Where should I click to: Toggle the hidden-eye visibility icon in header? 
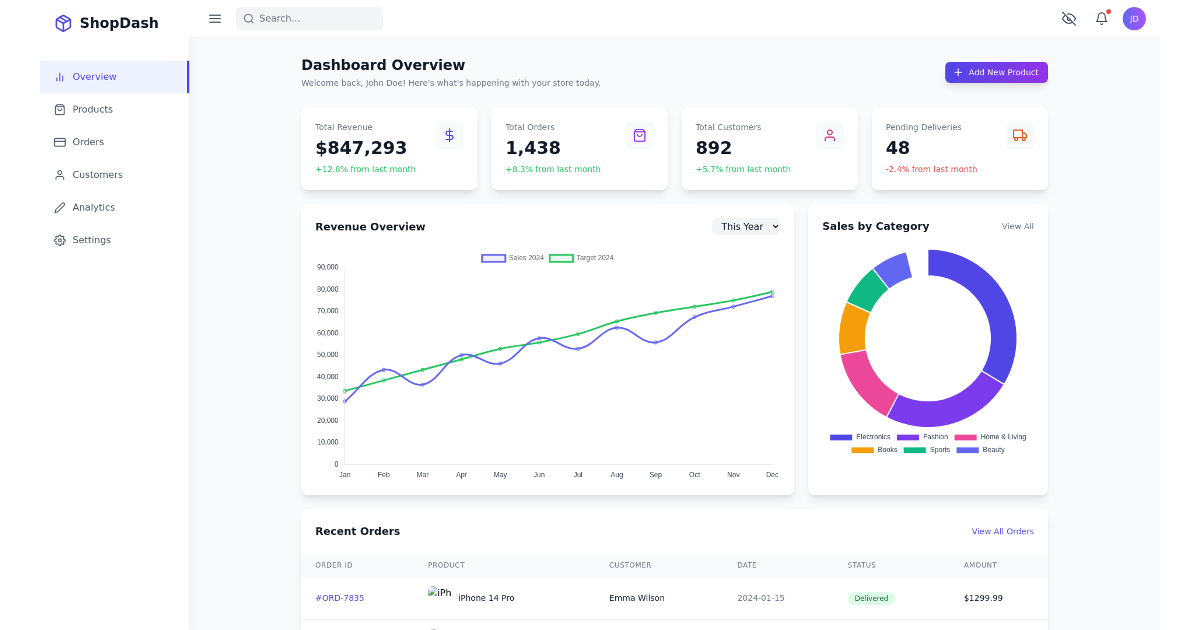pos(1068,18)
